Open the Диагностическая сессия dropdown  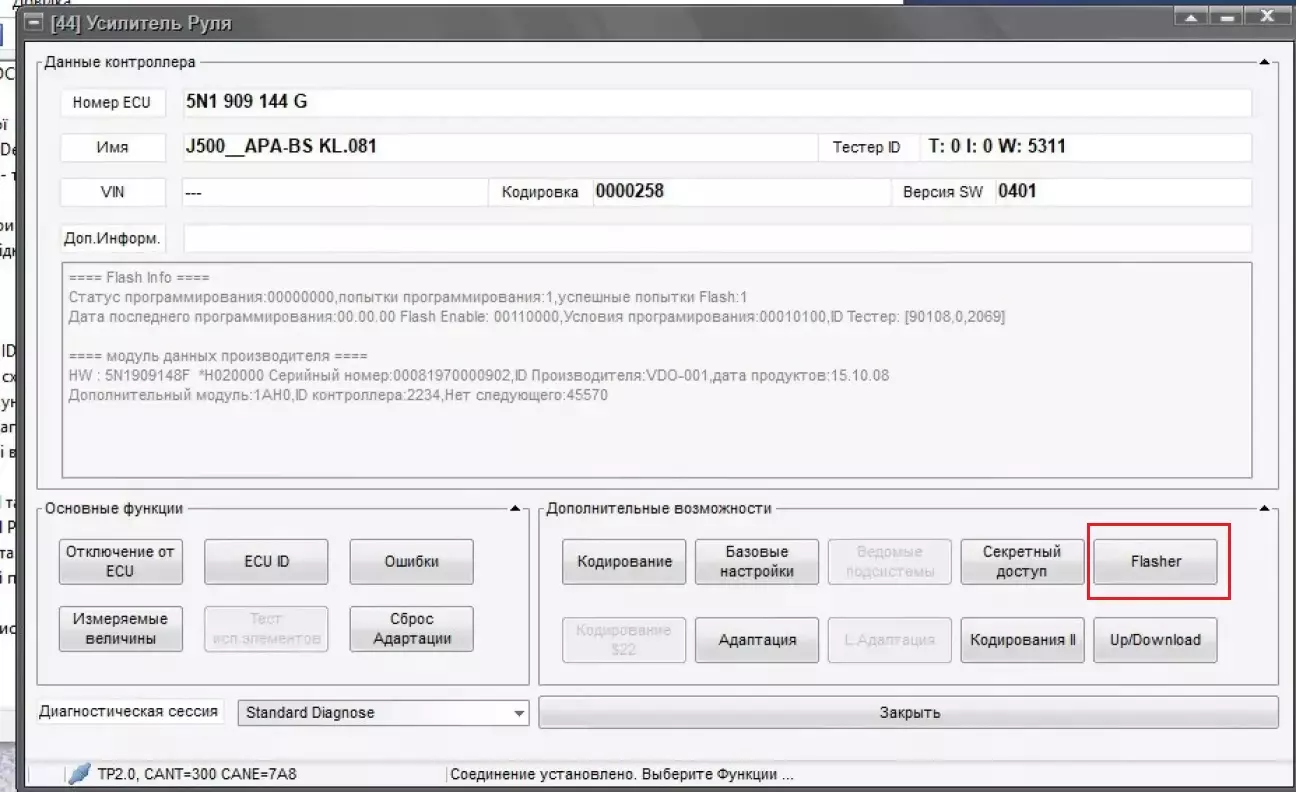coord(519,713)
